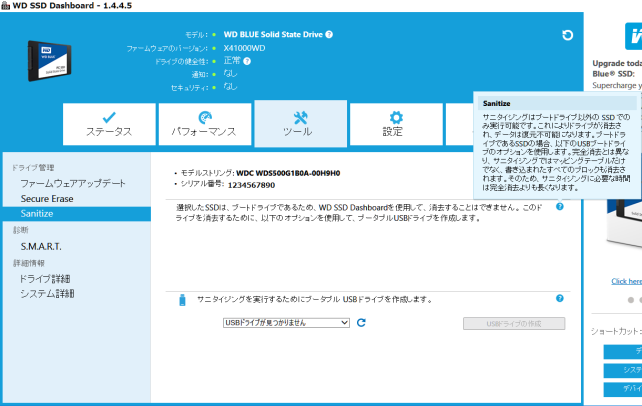This screenshot has width=642, height=406.
Task: Open S.M.A.R.T. diagnostics
Action: pyautogui.click(x=41, y=246)
